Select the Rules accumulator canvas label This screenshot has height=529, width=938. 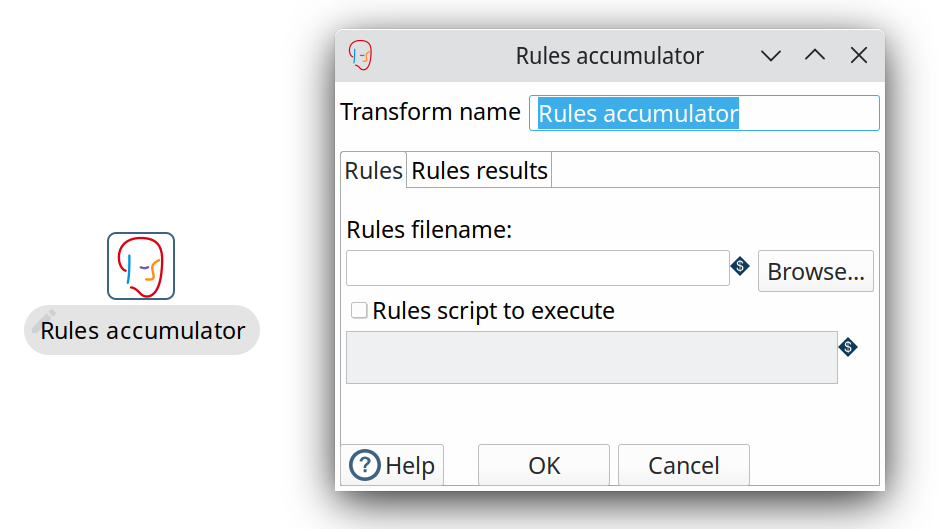click(x=143, y=331)
